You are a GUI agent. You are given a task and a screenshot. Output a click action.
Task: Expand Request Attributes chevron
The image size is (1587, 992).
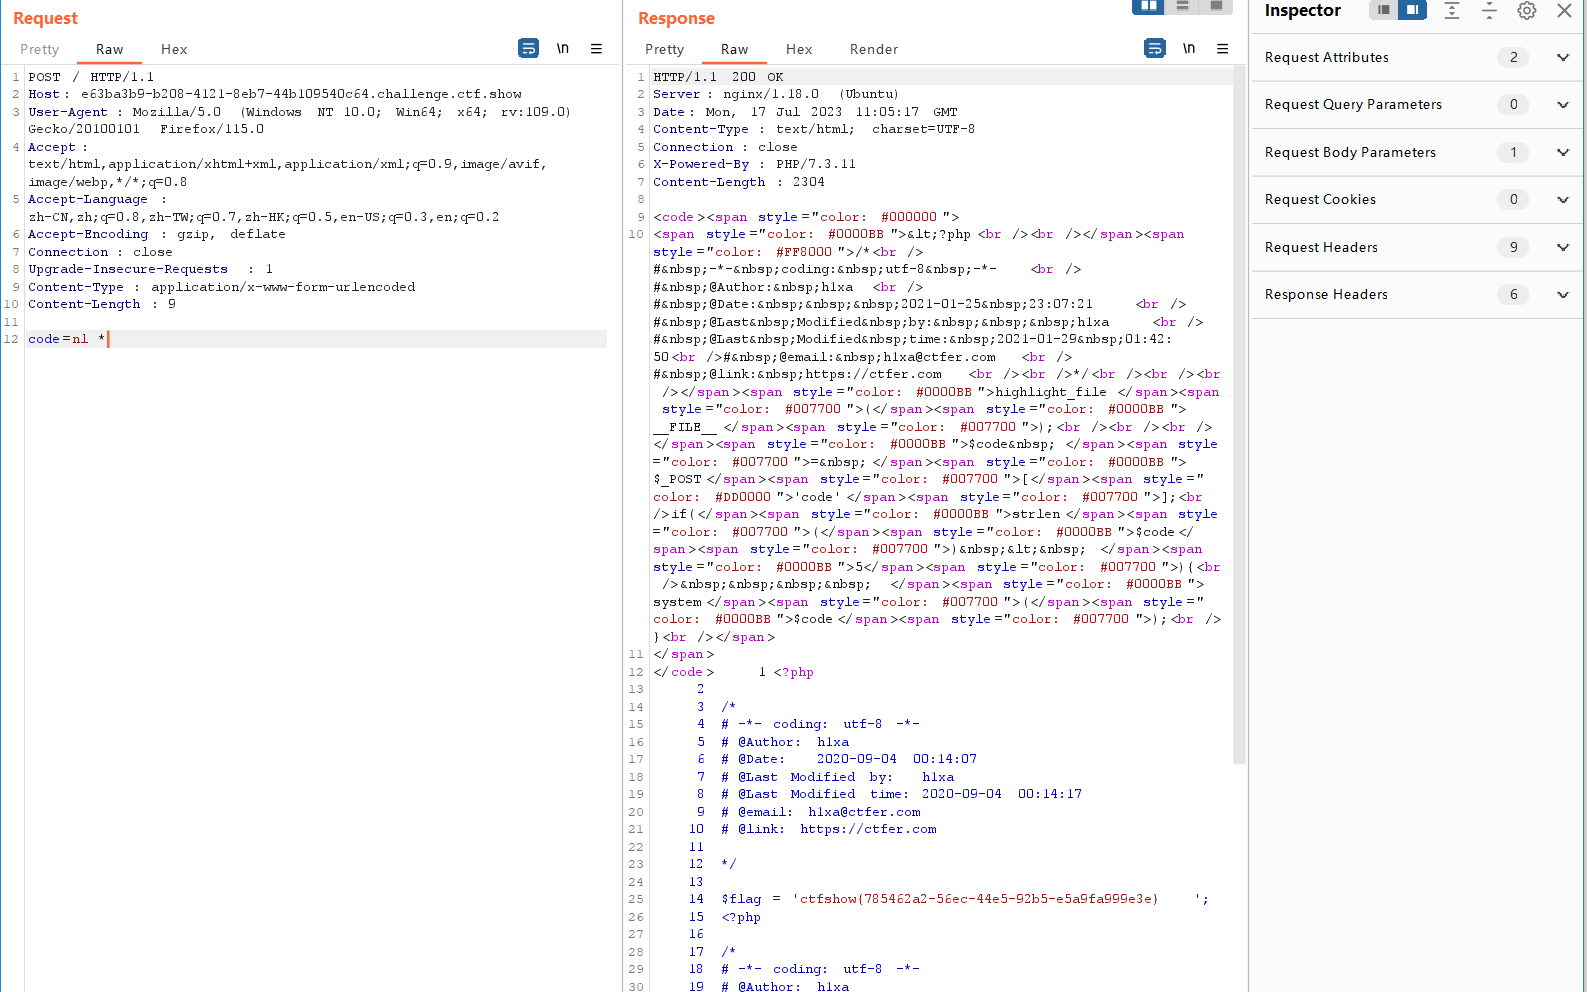pos(1563,57)
